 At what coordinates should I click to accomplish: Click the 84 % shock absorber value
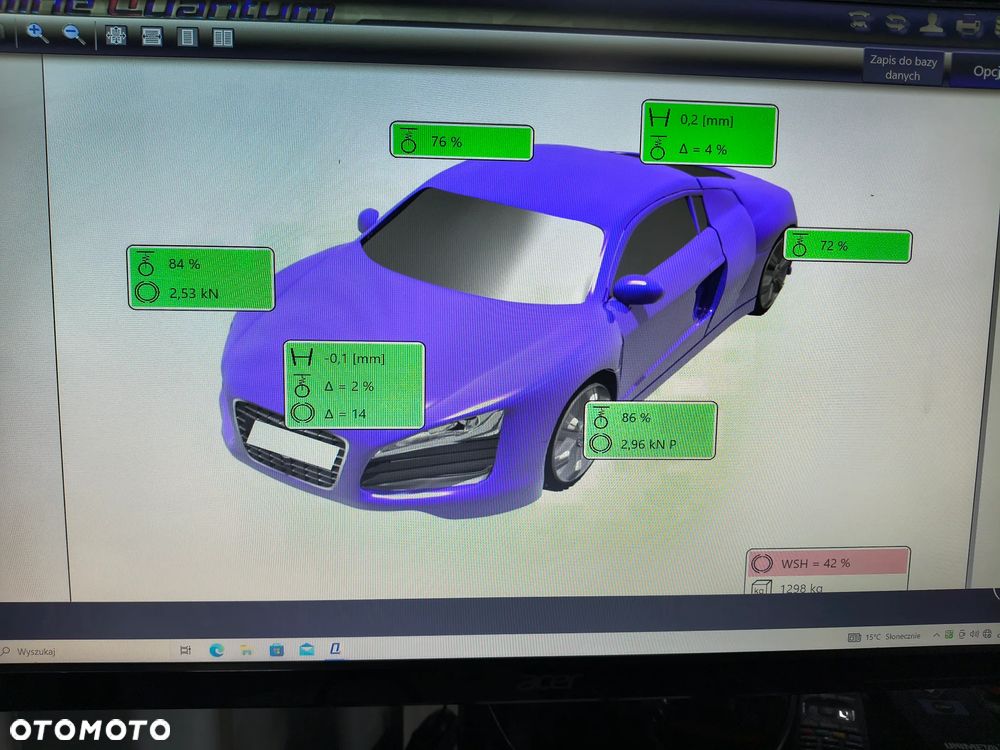[x=184, y=264]
